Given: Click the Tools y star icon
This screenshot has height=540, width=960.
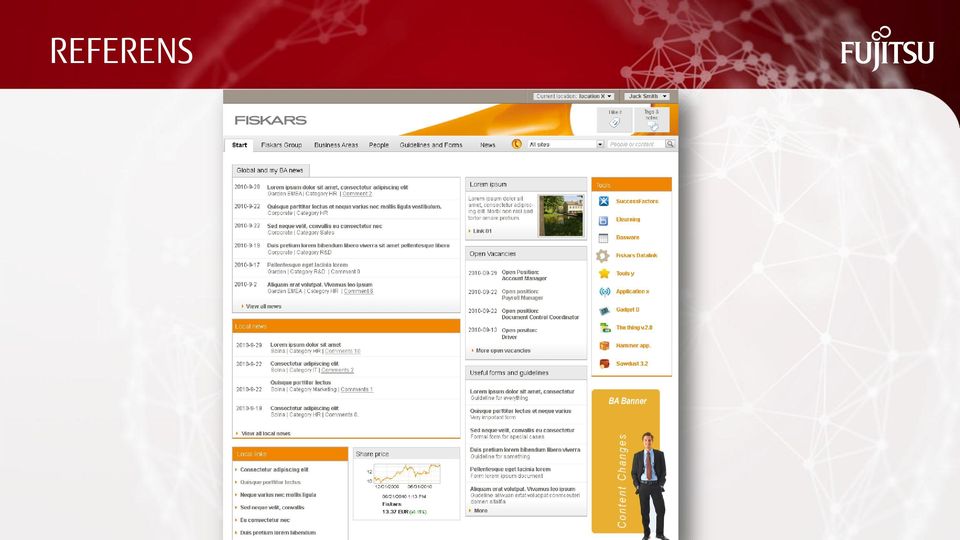Looking at the screenshot, I should point(604,274).
